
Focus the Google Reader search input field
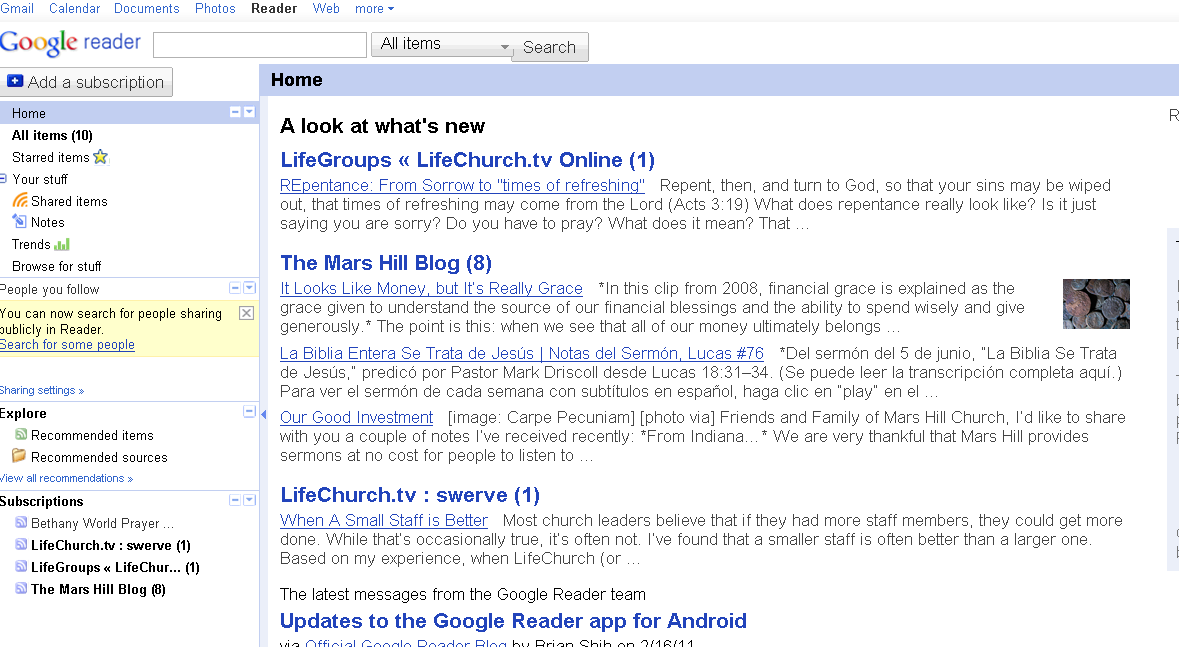260,45
